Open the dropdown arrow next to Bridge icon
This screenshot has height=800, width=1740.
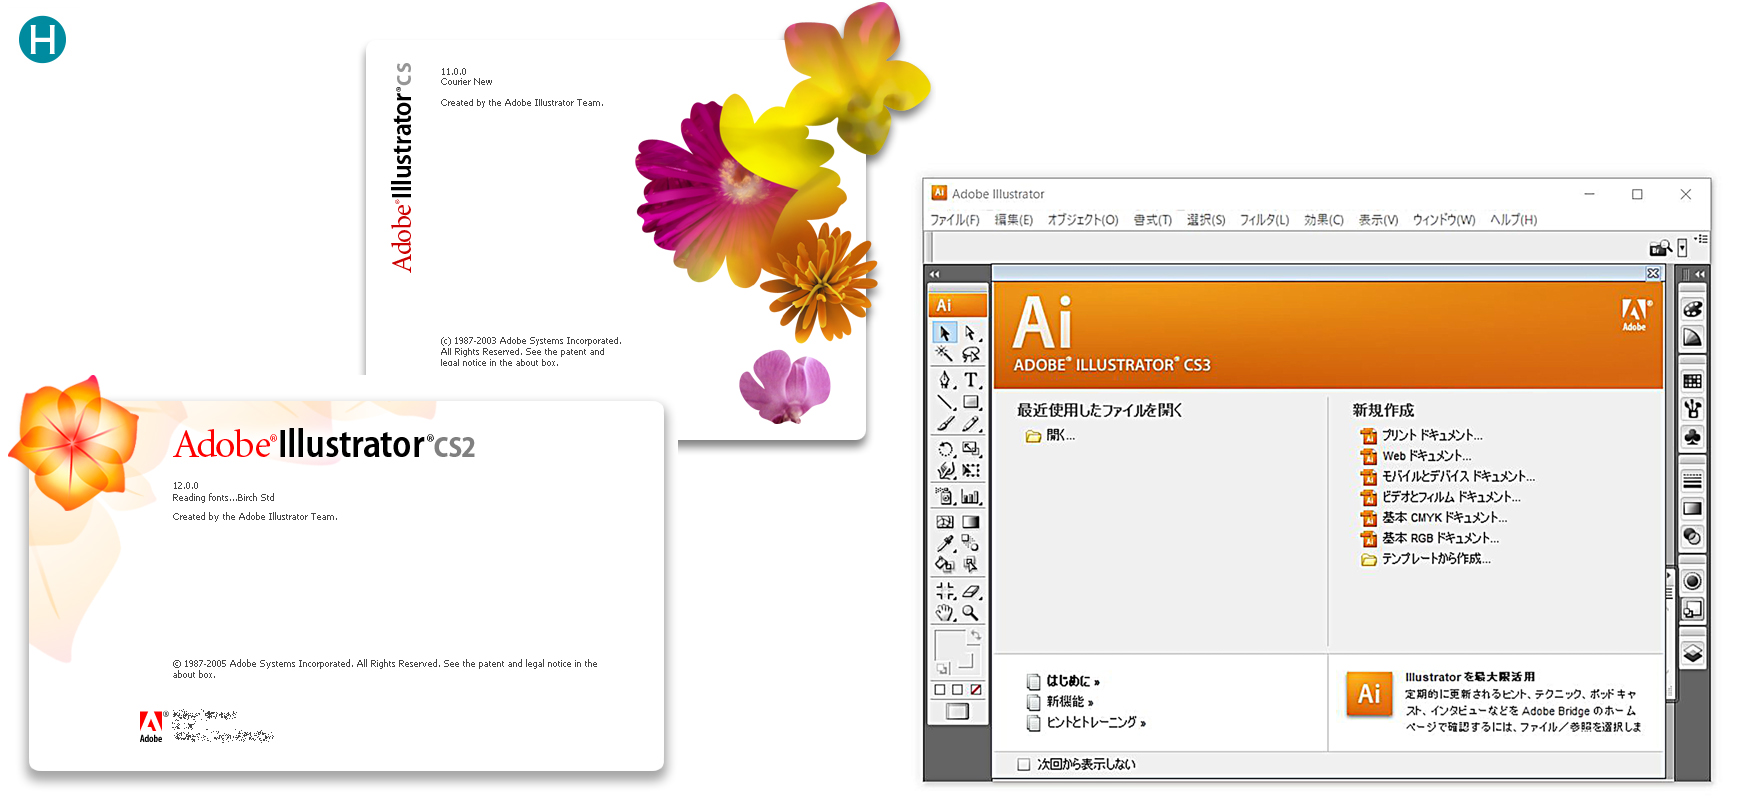pyautogui.click(x=1682, y=247)
